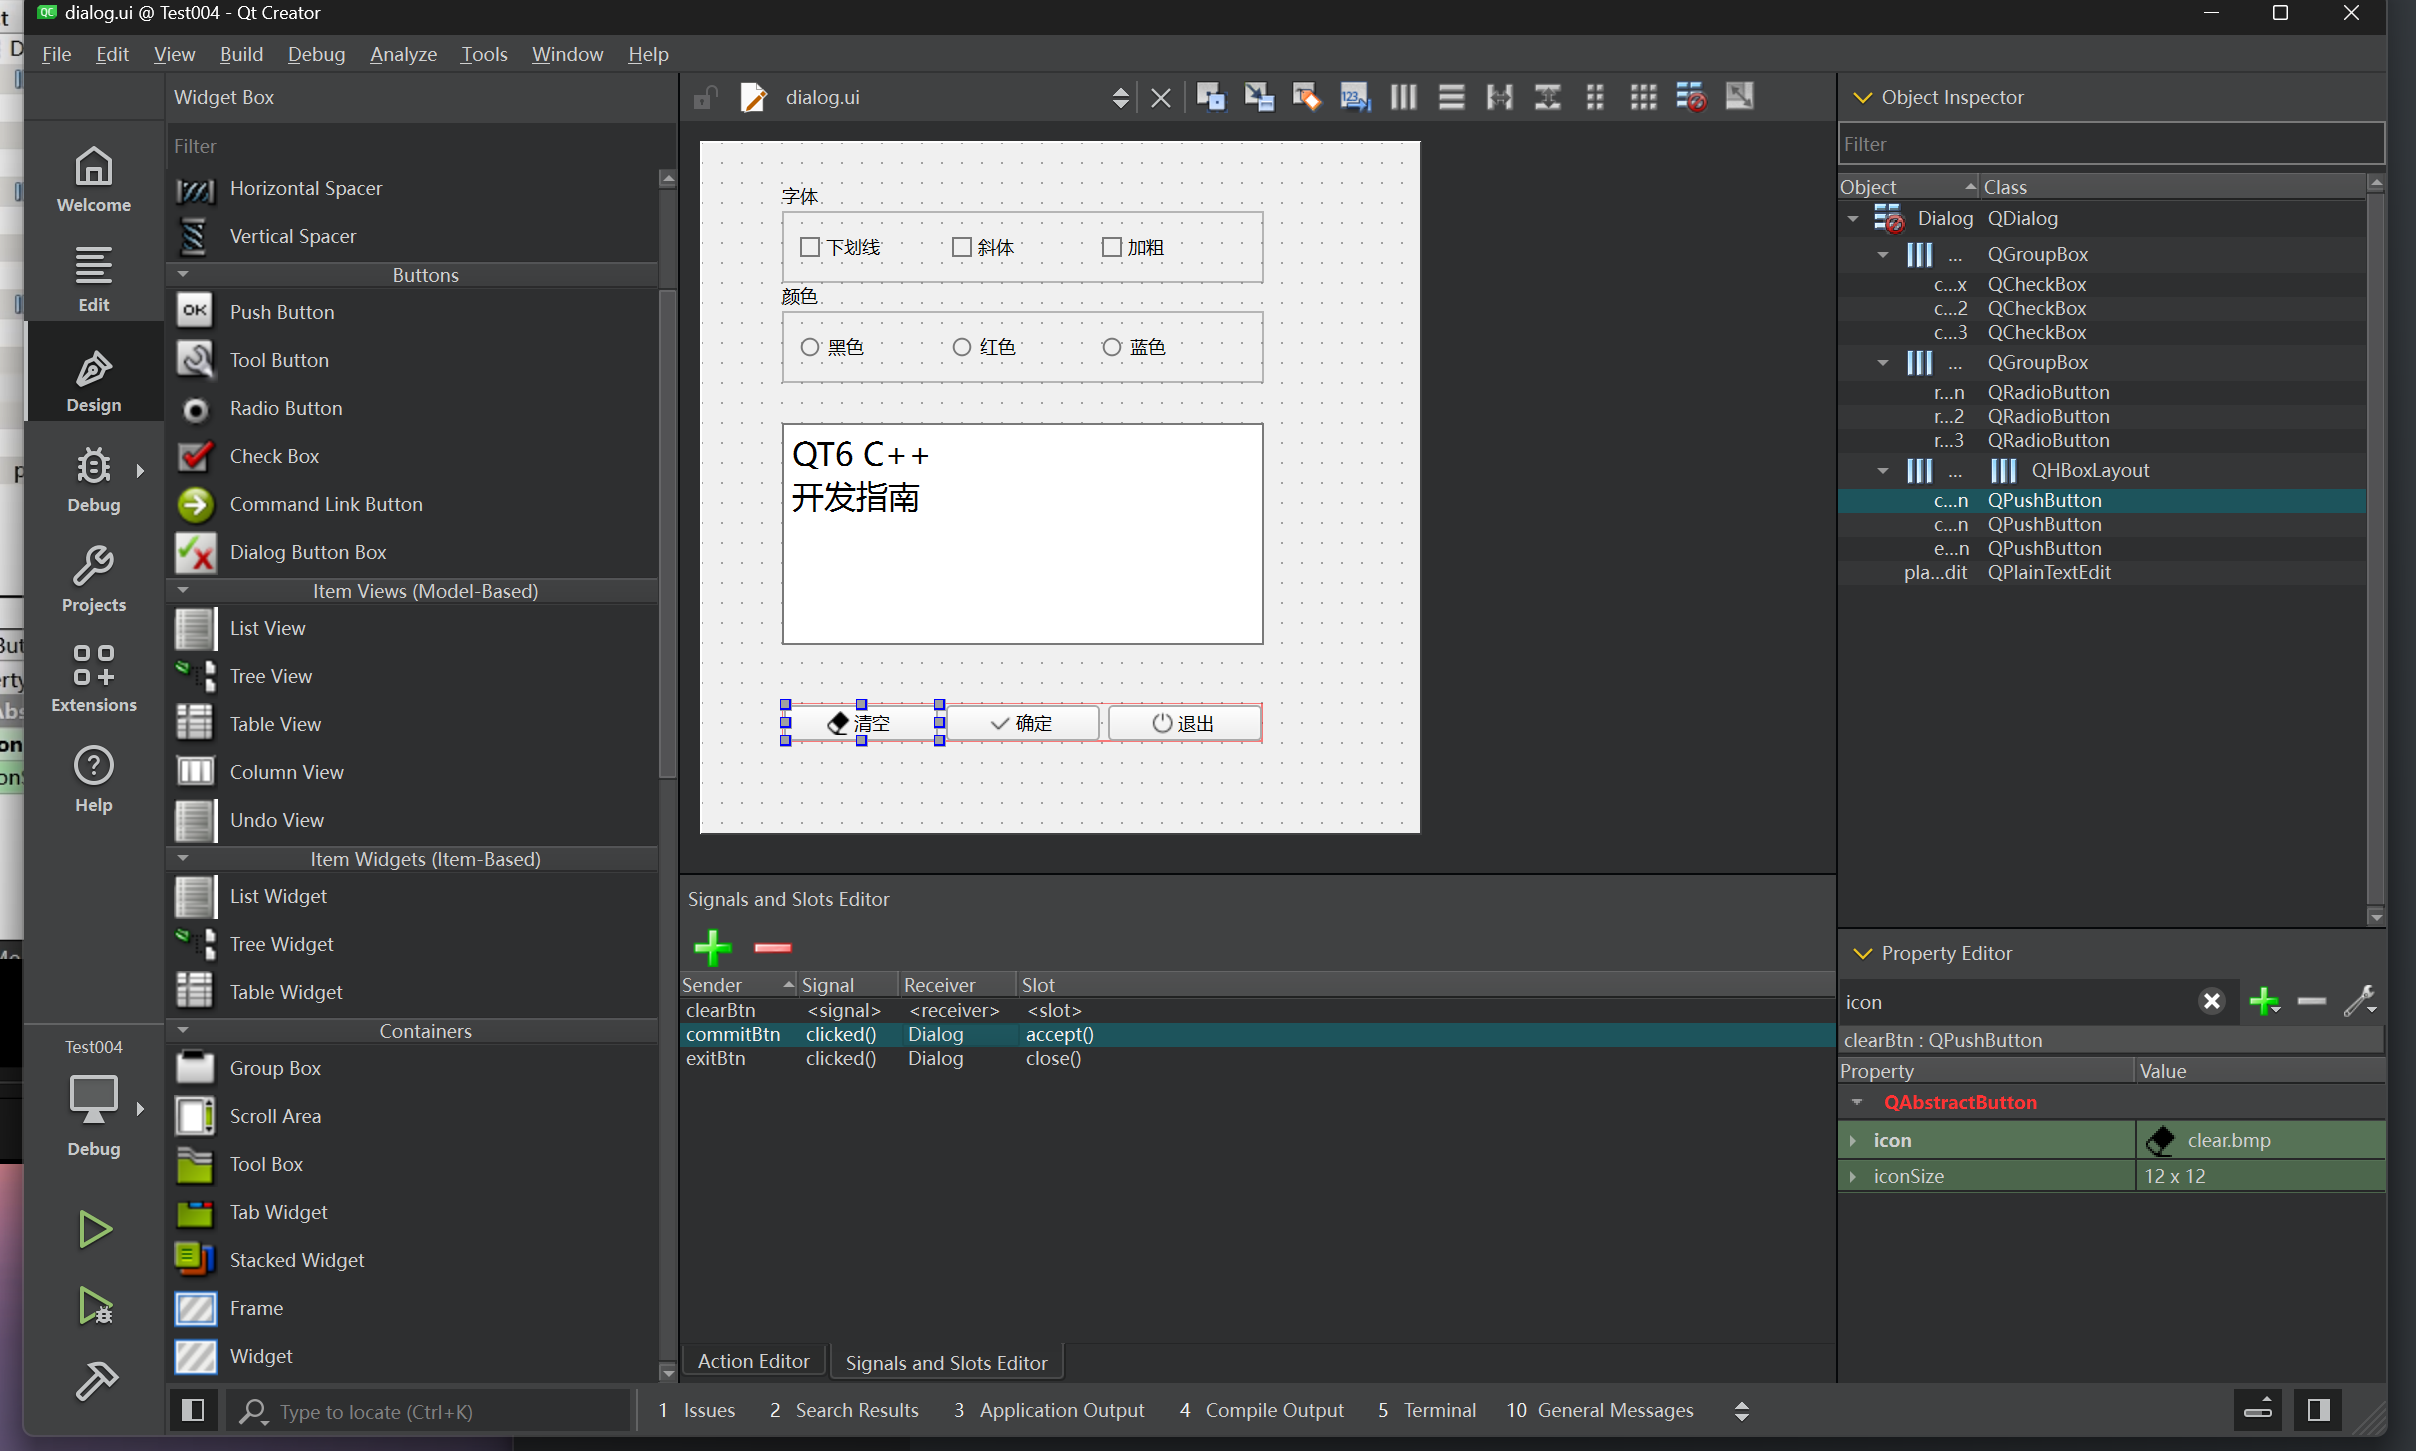Click the 退出 button on the form
Screen dimensions: 2416x1451
click(x=1184, y=723)
